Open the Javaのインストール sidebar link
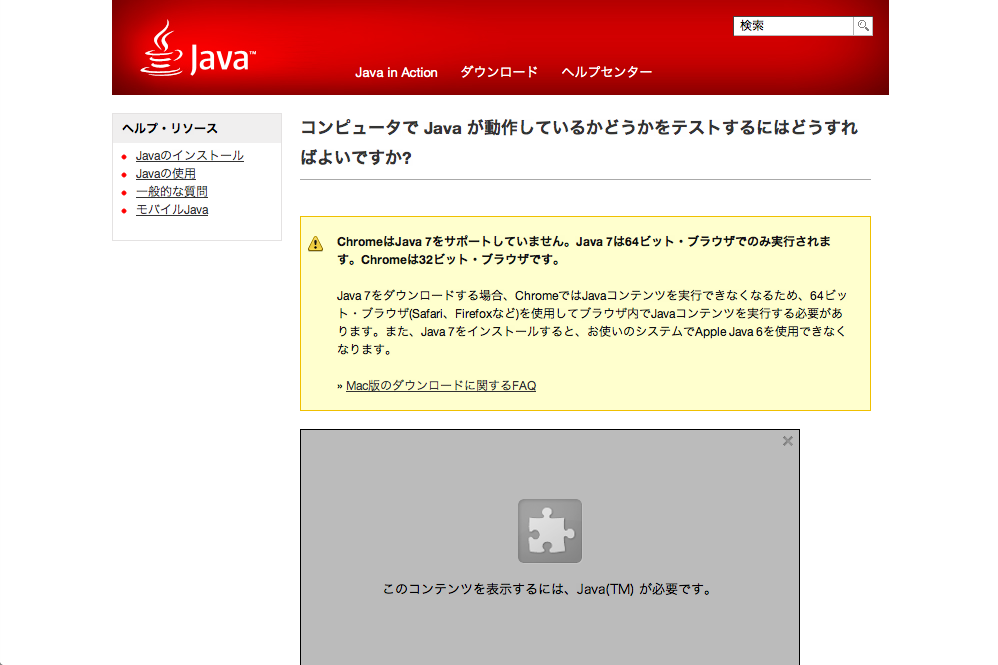The image size is (998, 665). pyautogui.click(x=189, y=156)
